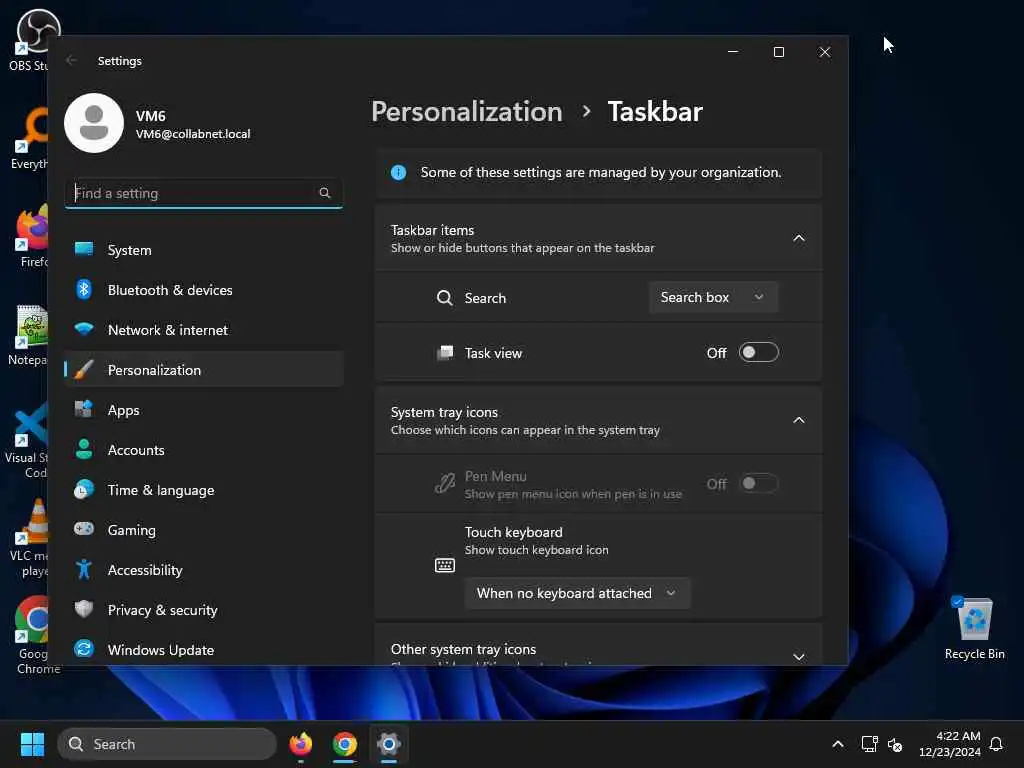The image size is (1024, 768).
Task: Click the Personalization paintbrush icon
Action: [84, 370]
